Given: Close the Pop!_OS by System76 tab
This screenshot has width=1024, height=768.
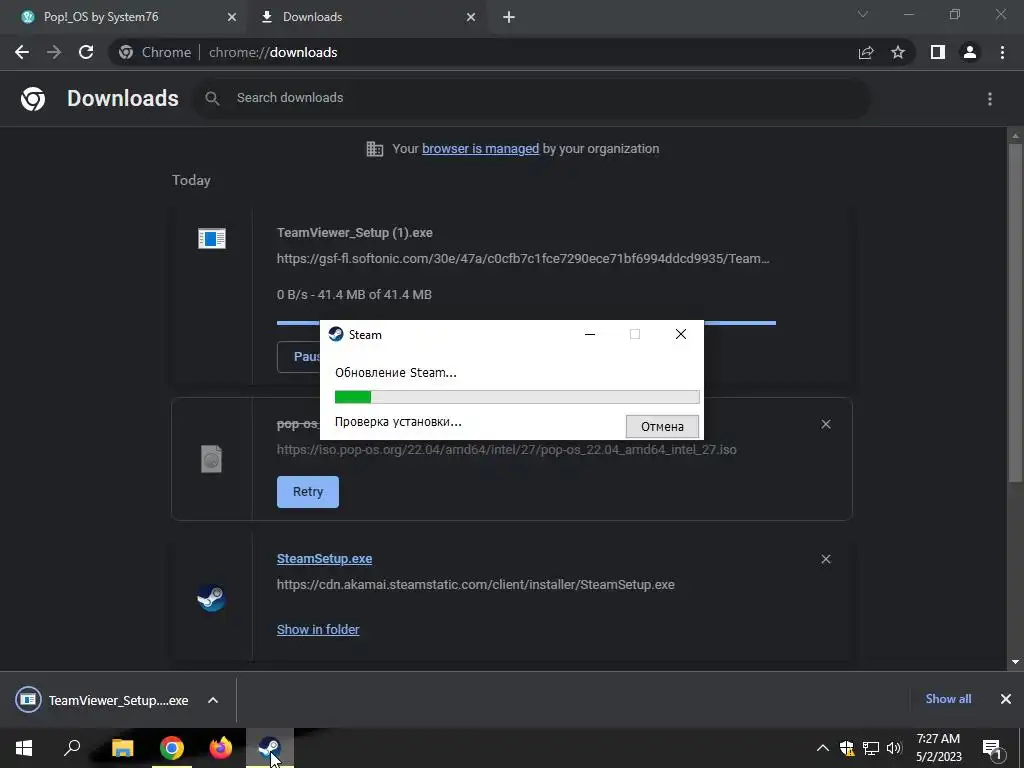Looking at the screenshot, I should (x=231, y=17).
